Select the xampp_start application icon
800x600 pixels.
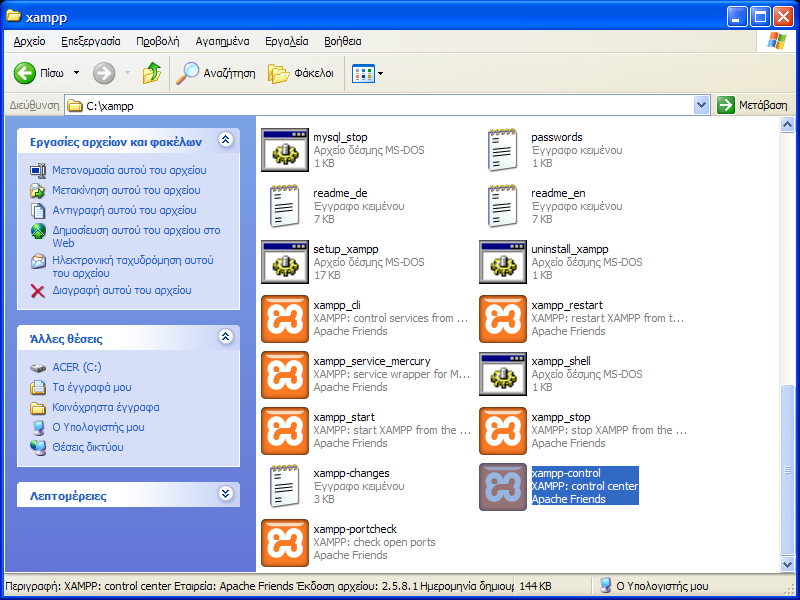coord(285,431)
